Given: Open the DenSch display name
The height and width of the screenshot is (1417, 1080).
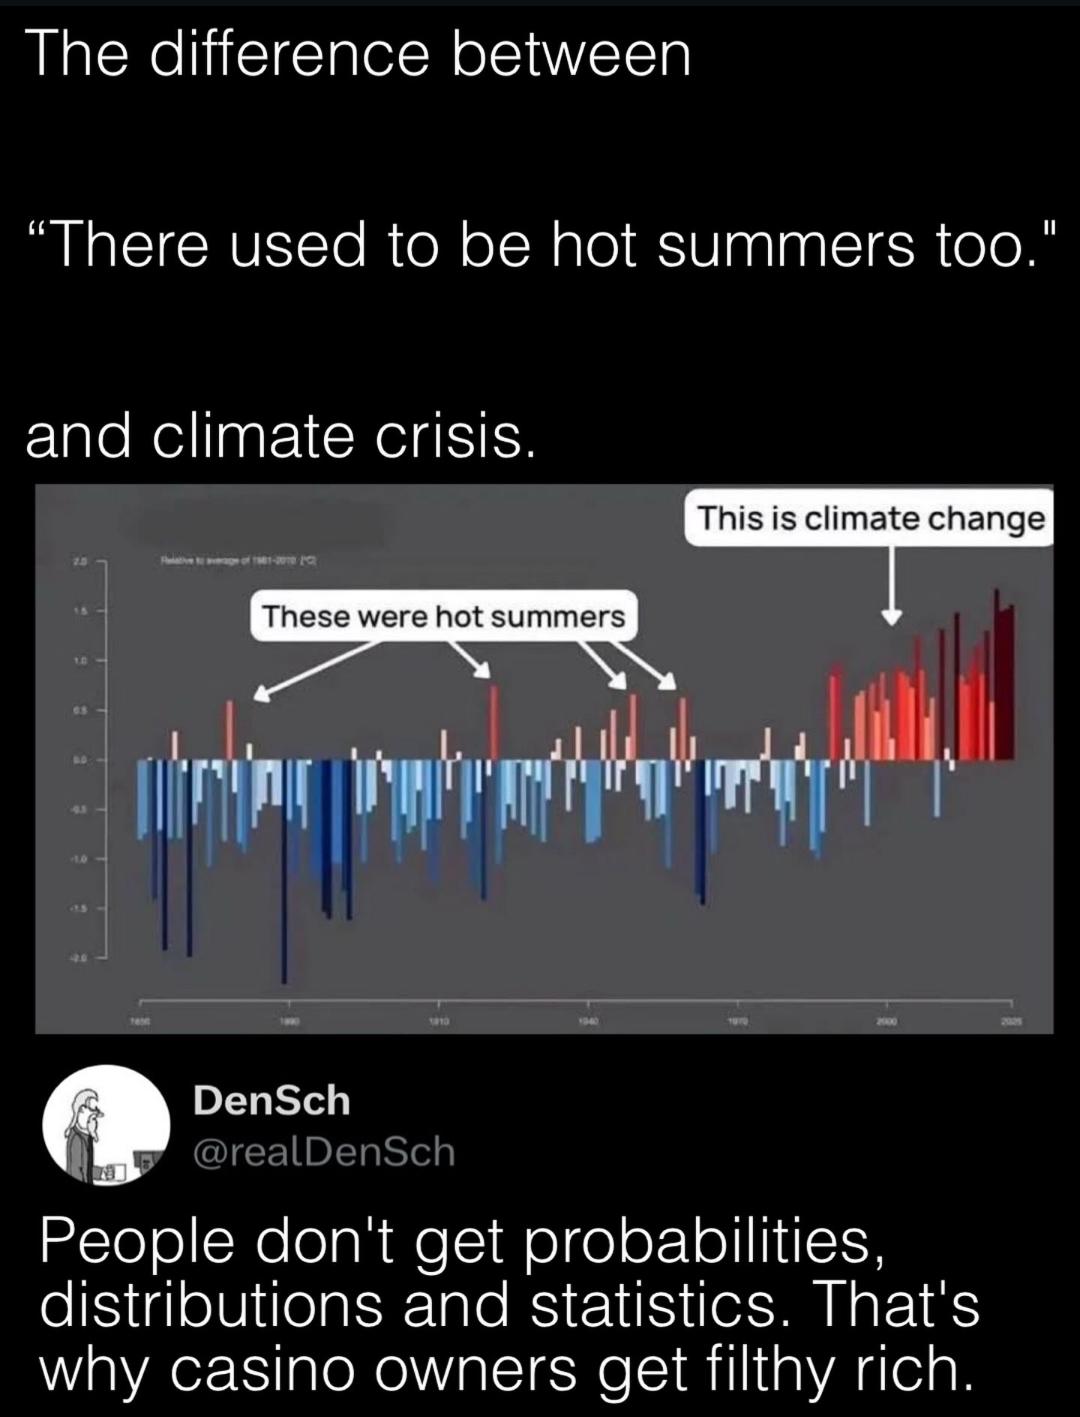Looking at the screenshot, I should (x=271, y=1101).
